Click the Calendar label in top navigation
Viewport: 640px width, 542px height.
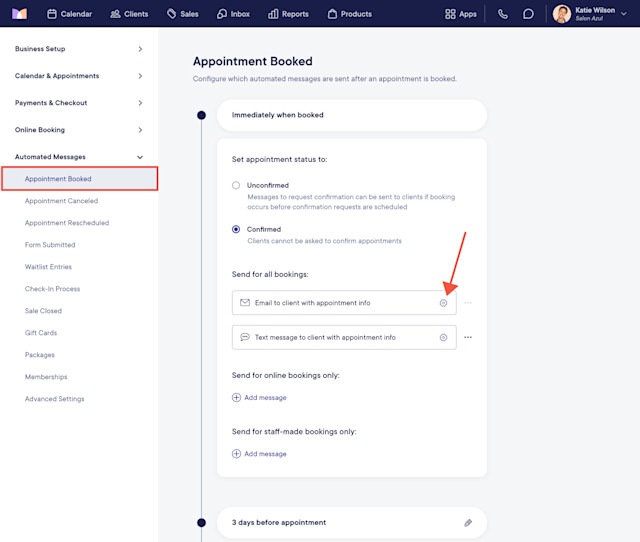pos(76,14)
